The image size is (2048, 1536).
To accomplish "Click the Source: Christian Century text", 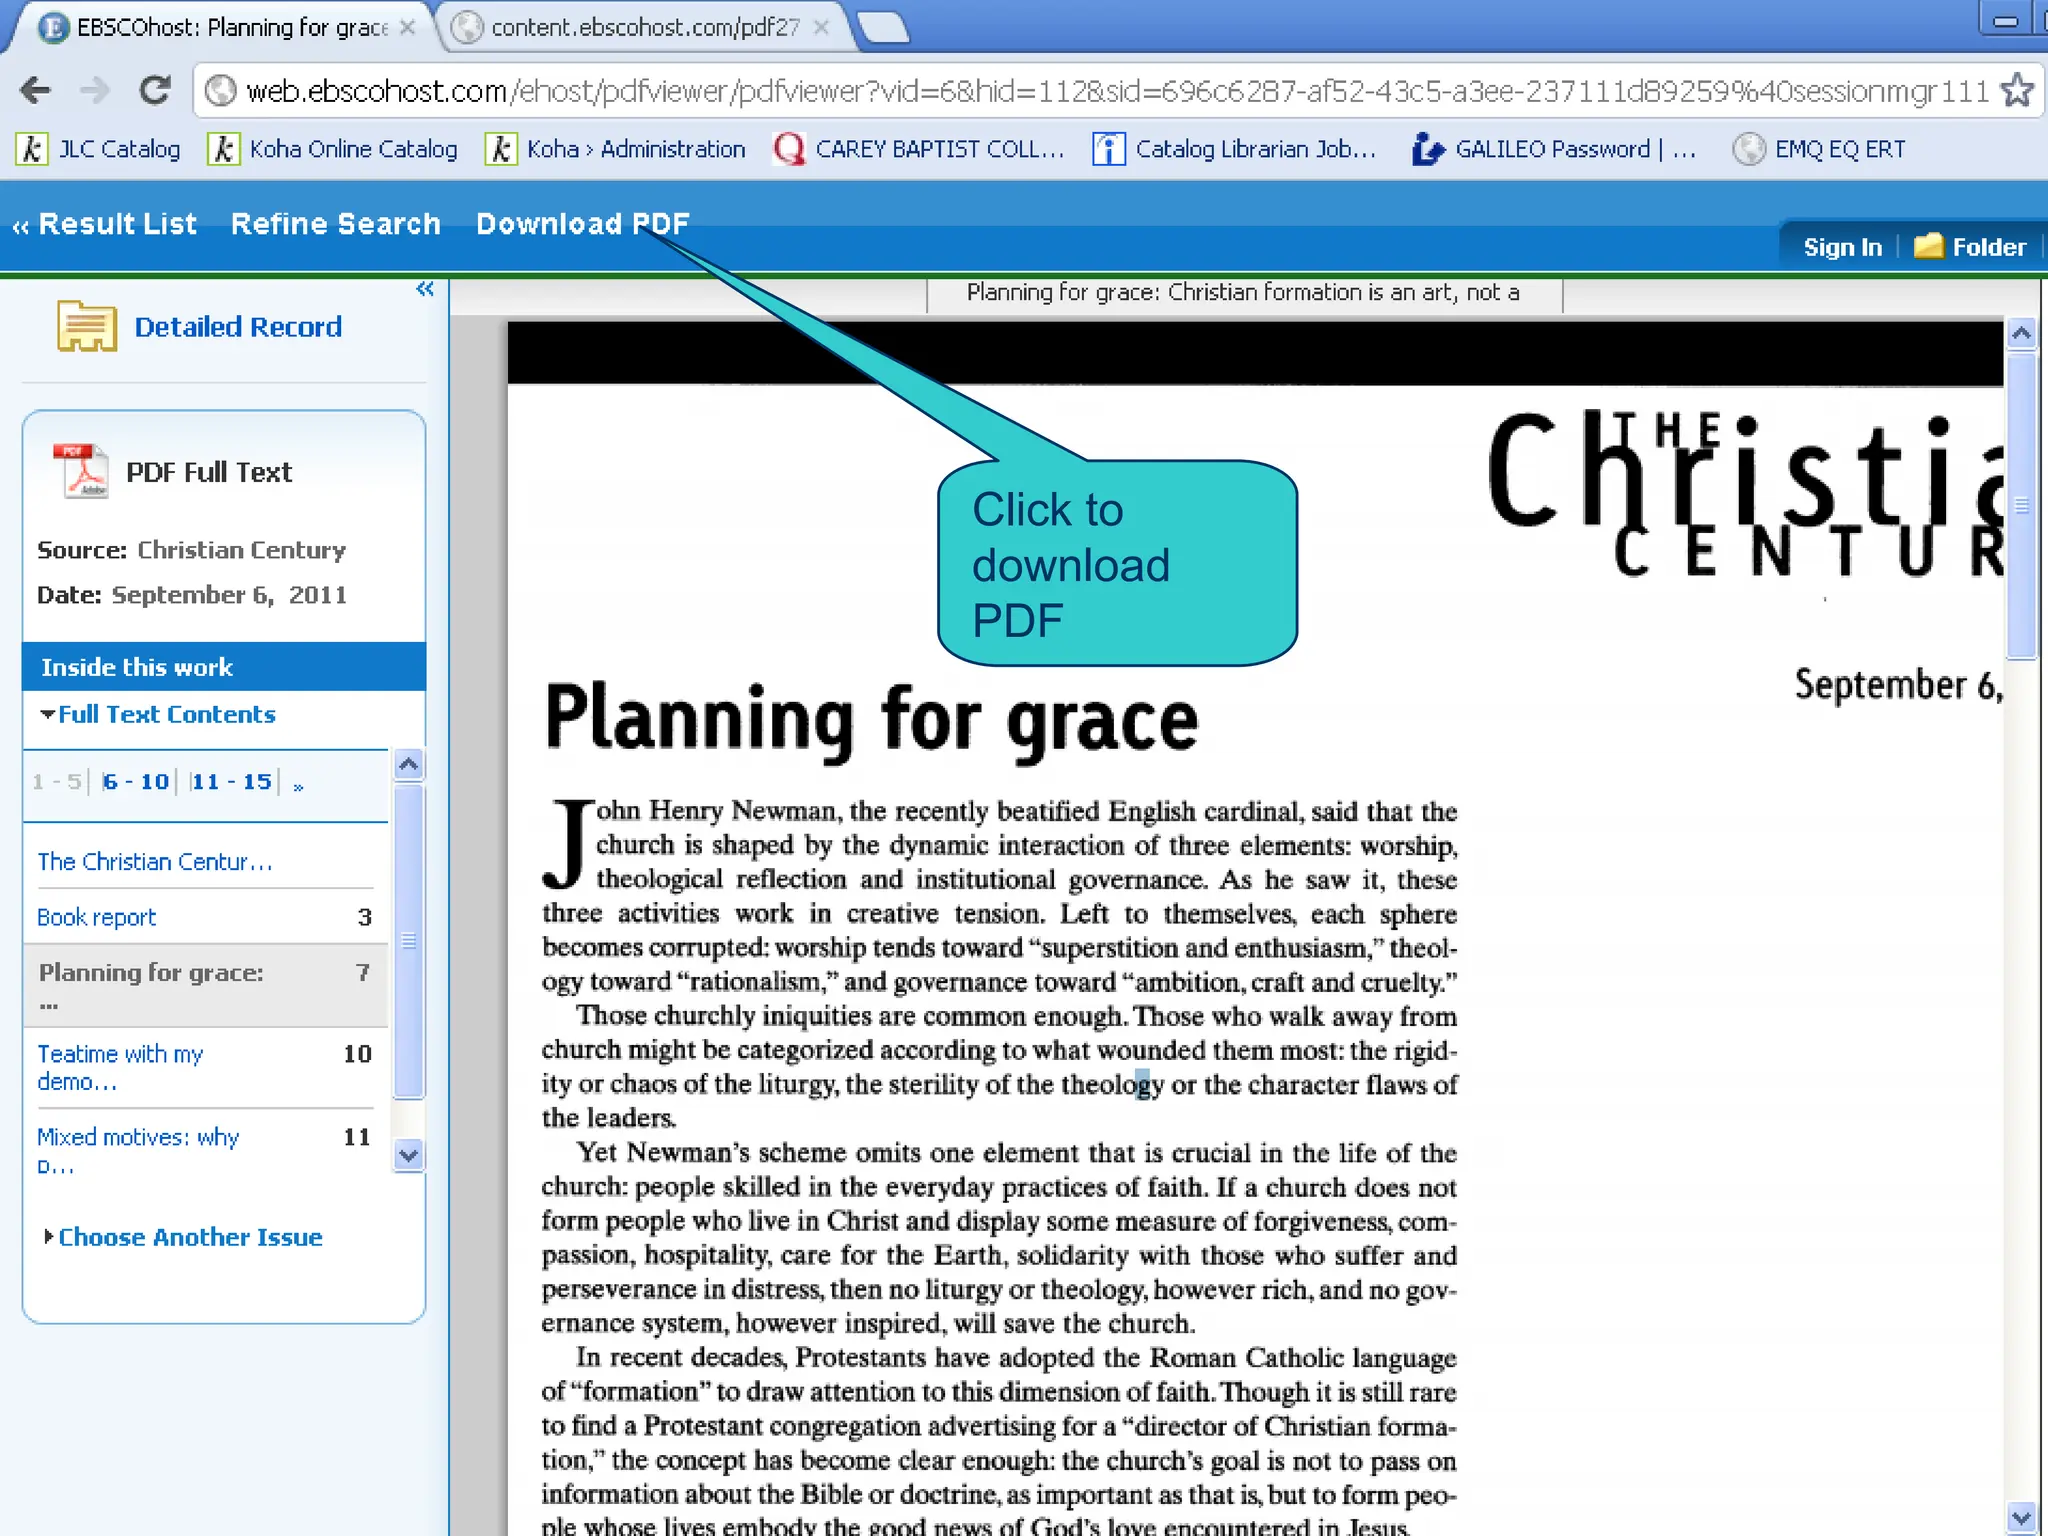I will (191, 550).
